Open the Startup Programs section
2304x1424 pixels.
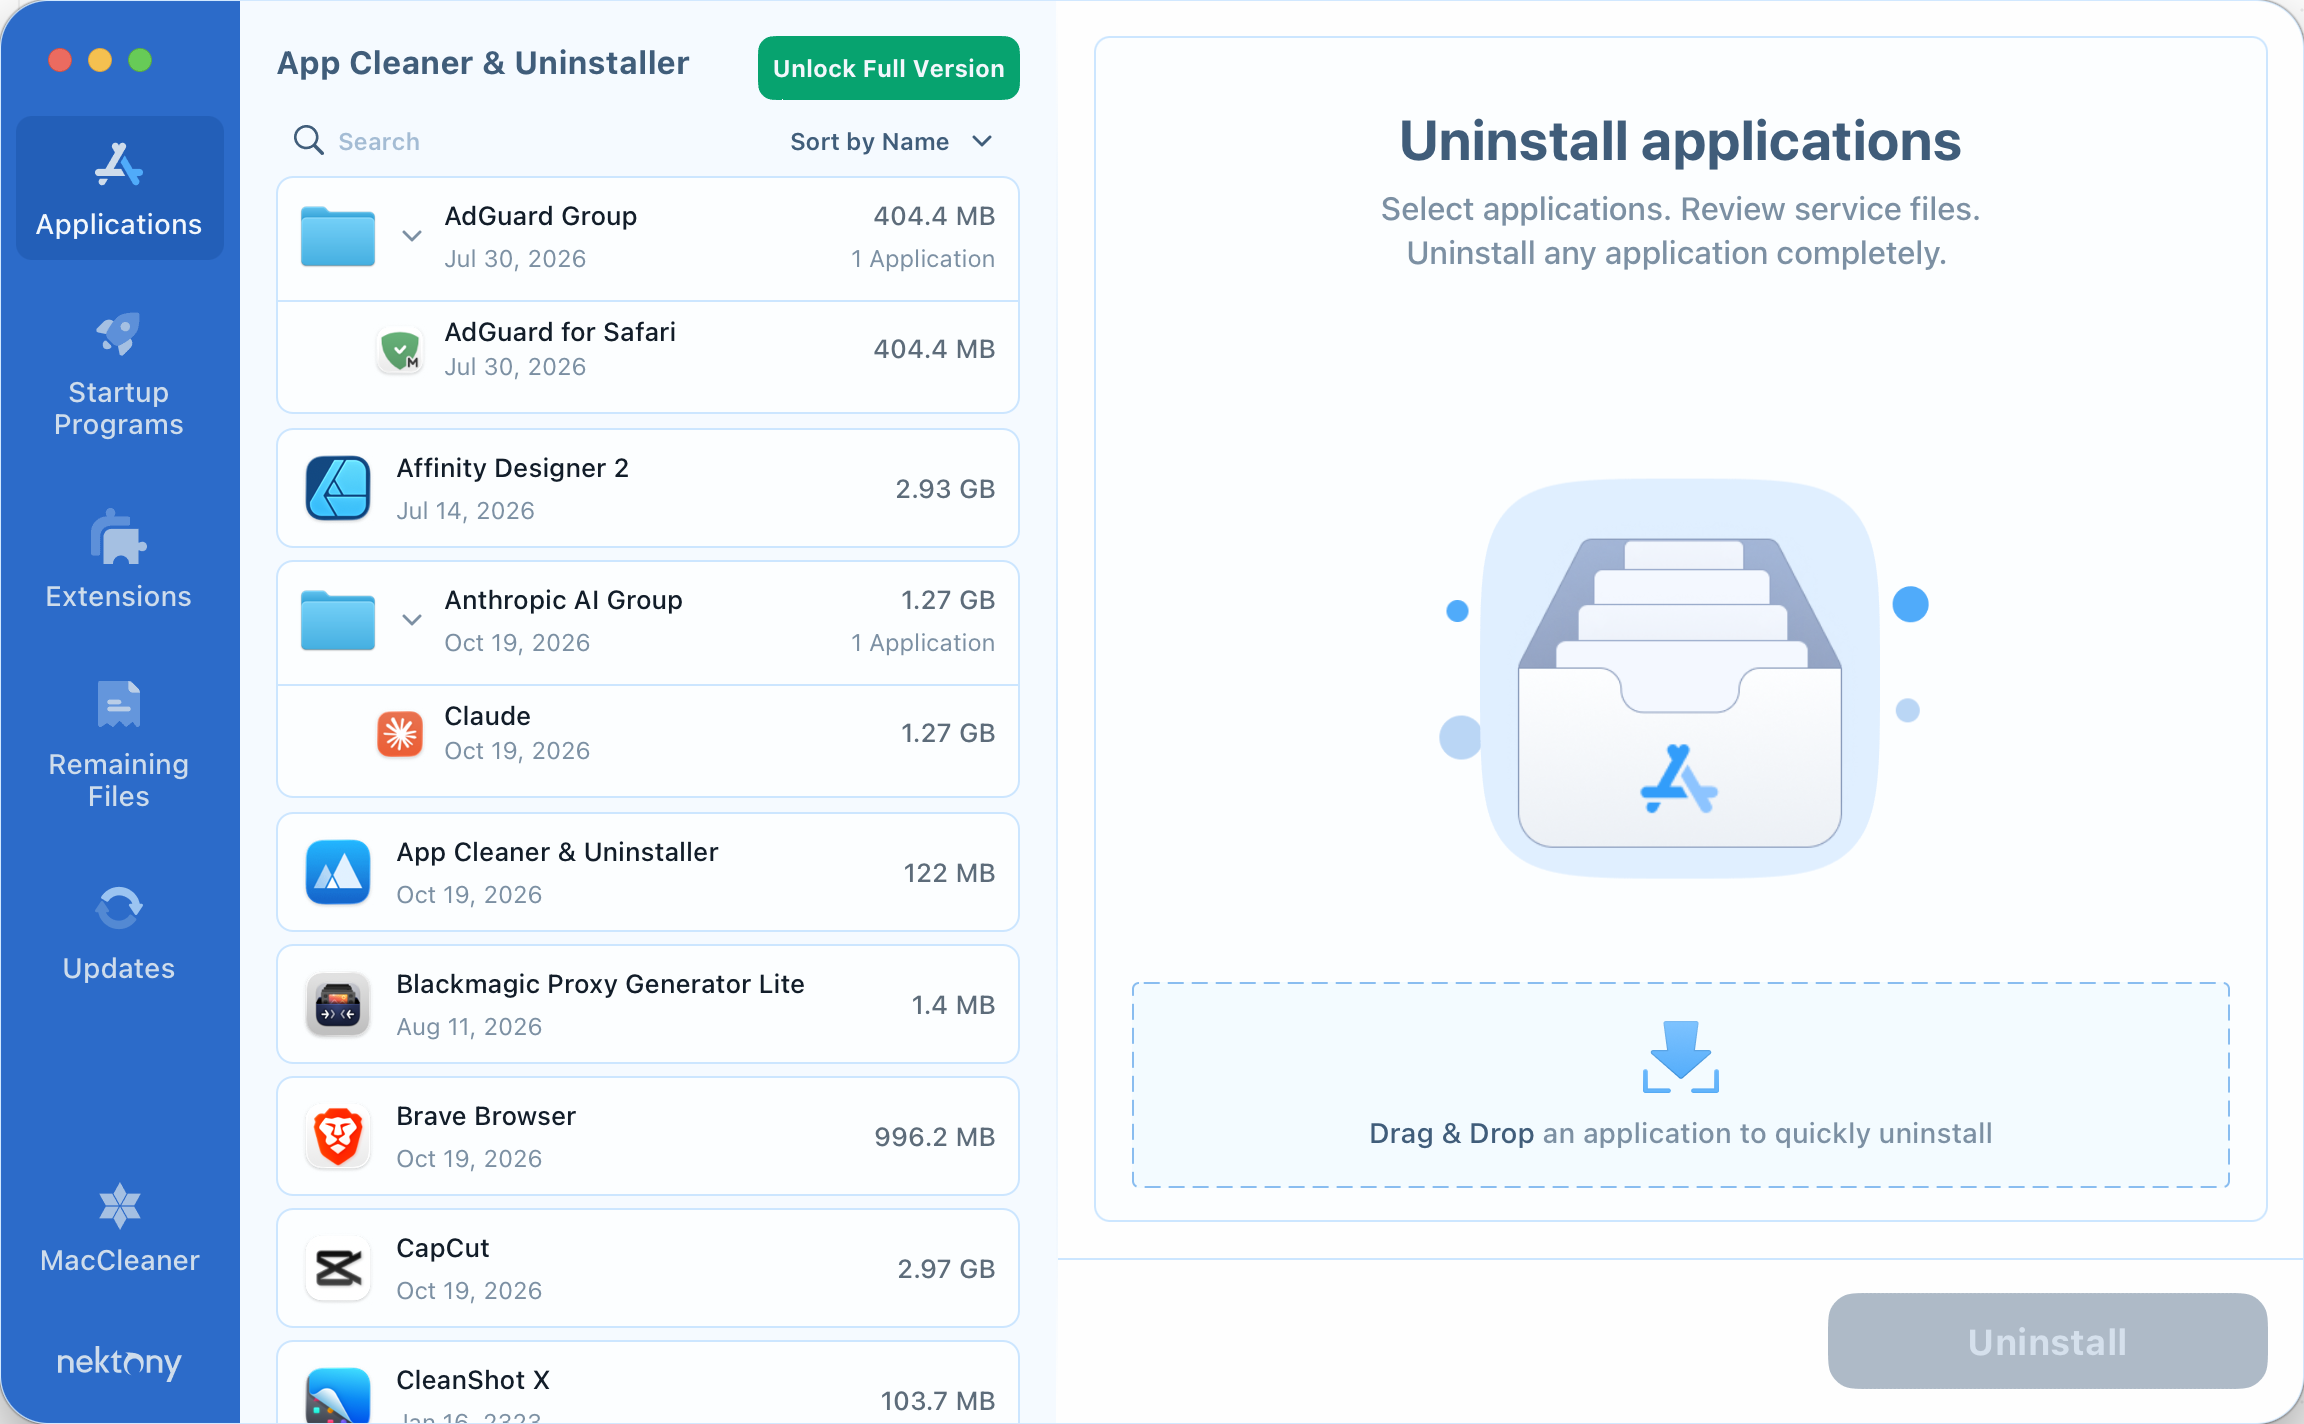tap(119, 375)
